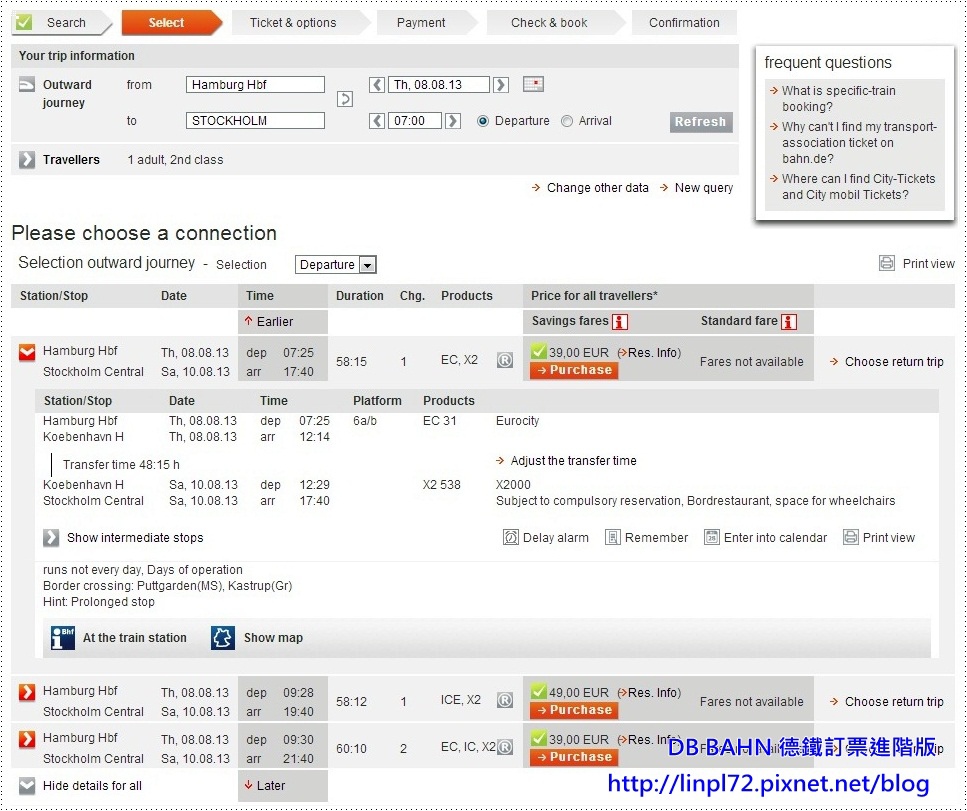Choose return trip for 07:25 connection

[887, 361]
